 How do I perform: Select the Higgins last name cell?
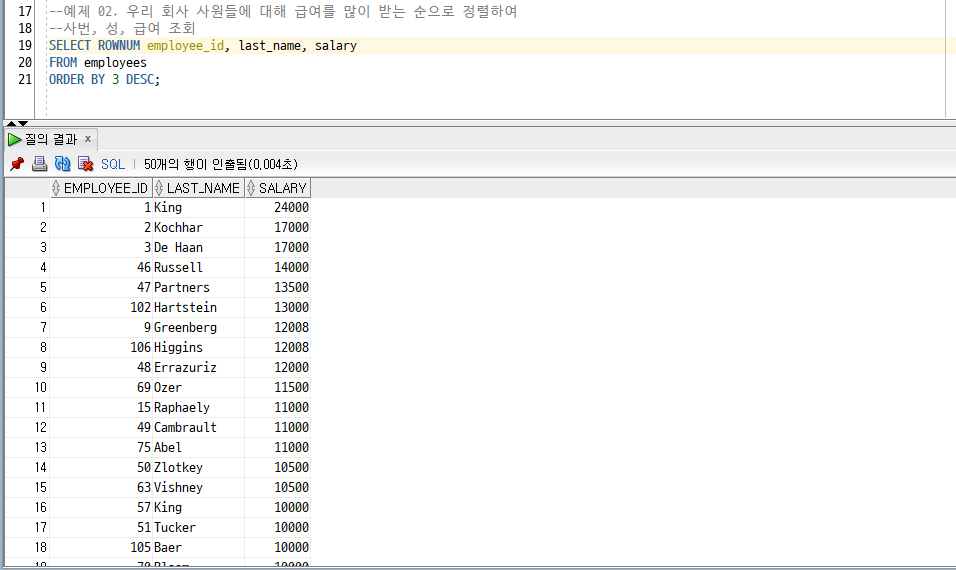[198, 347]
